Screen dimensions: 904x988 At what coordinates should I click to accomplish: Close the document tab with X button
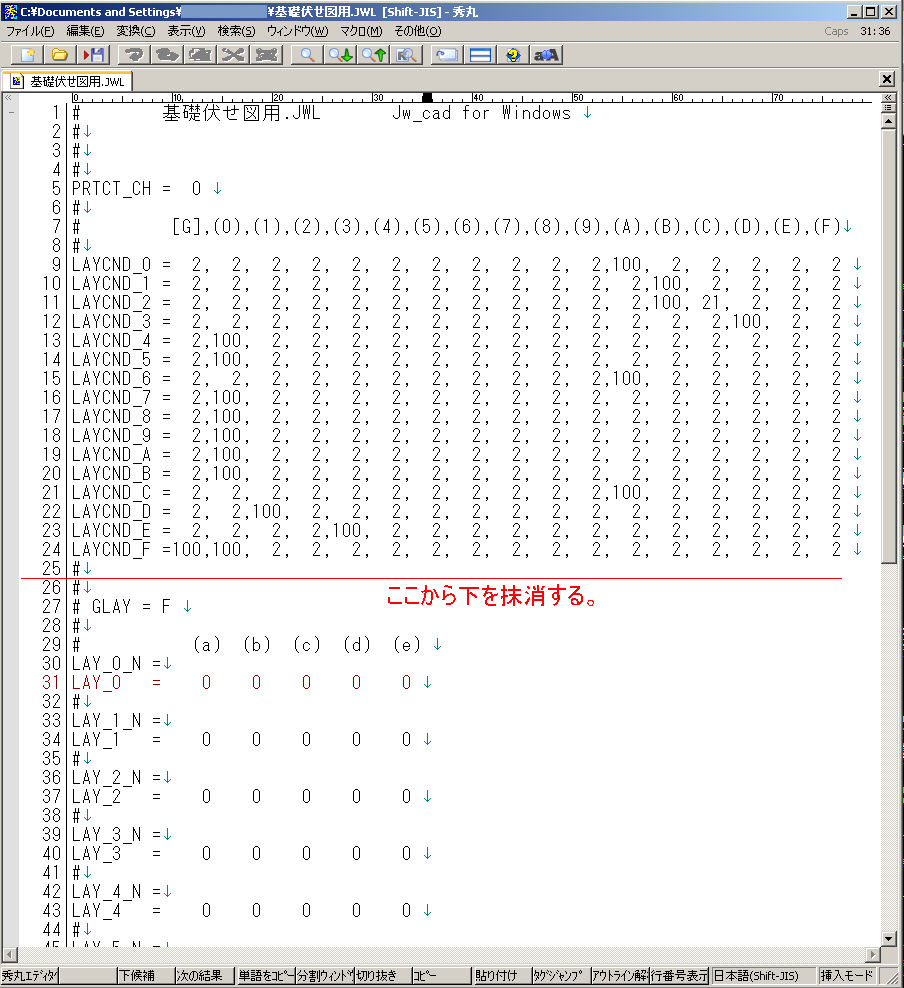[887, 79]
